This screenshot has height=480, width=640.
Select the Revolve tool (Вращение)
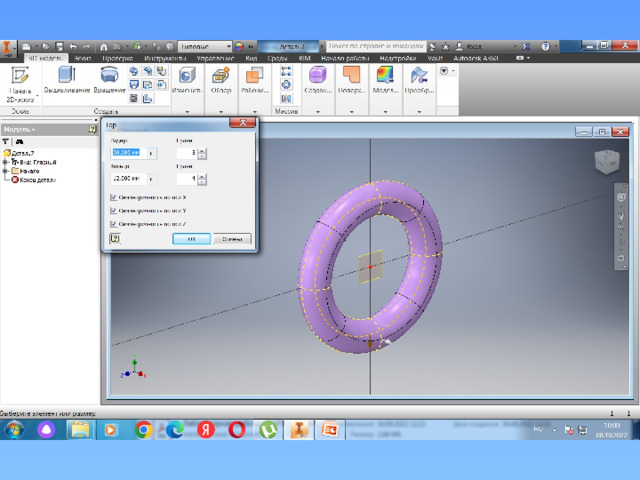[111, 78]
